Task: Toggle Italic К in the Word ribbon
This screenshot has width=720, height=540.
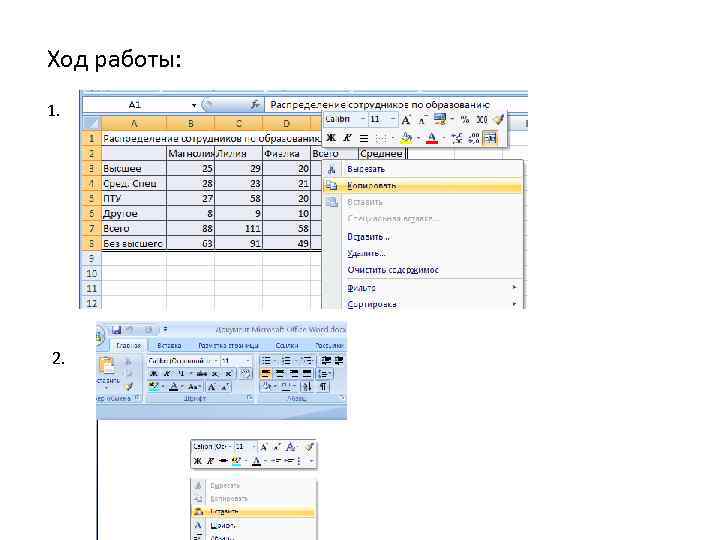Action: pyautogui.click(x=167, y=374)
